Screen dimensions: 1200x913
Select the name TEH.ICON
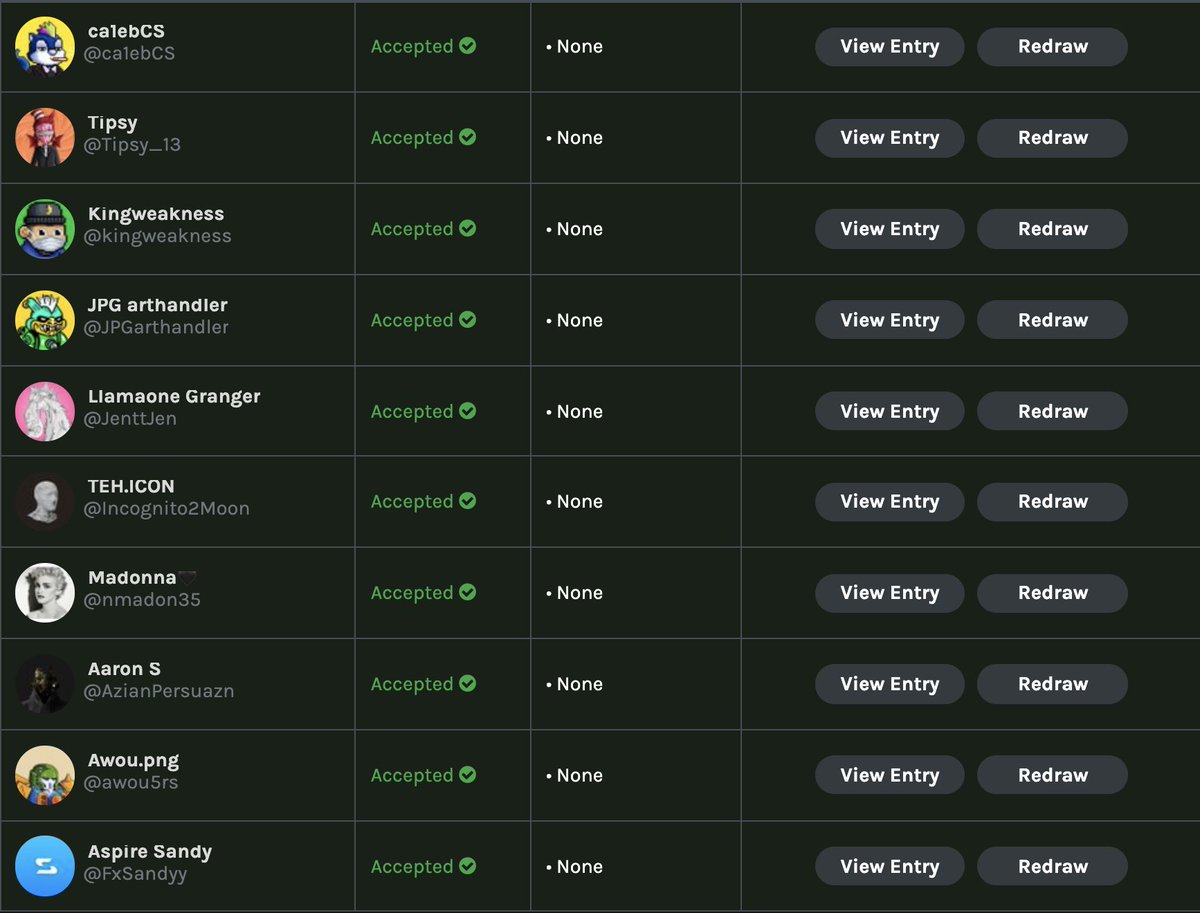click(131, 486)
